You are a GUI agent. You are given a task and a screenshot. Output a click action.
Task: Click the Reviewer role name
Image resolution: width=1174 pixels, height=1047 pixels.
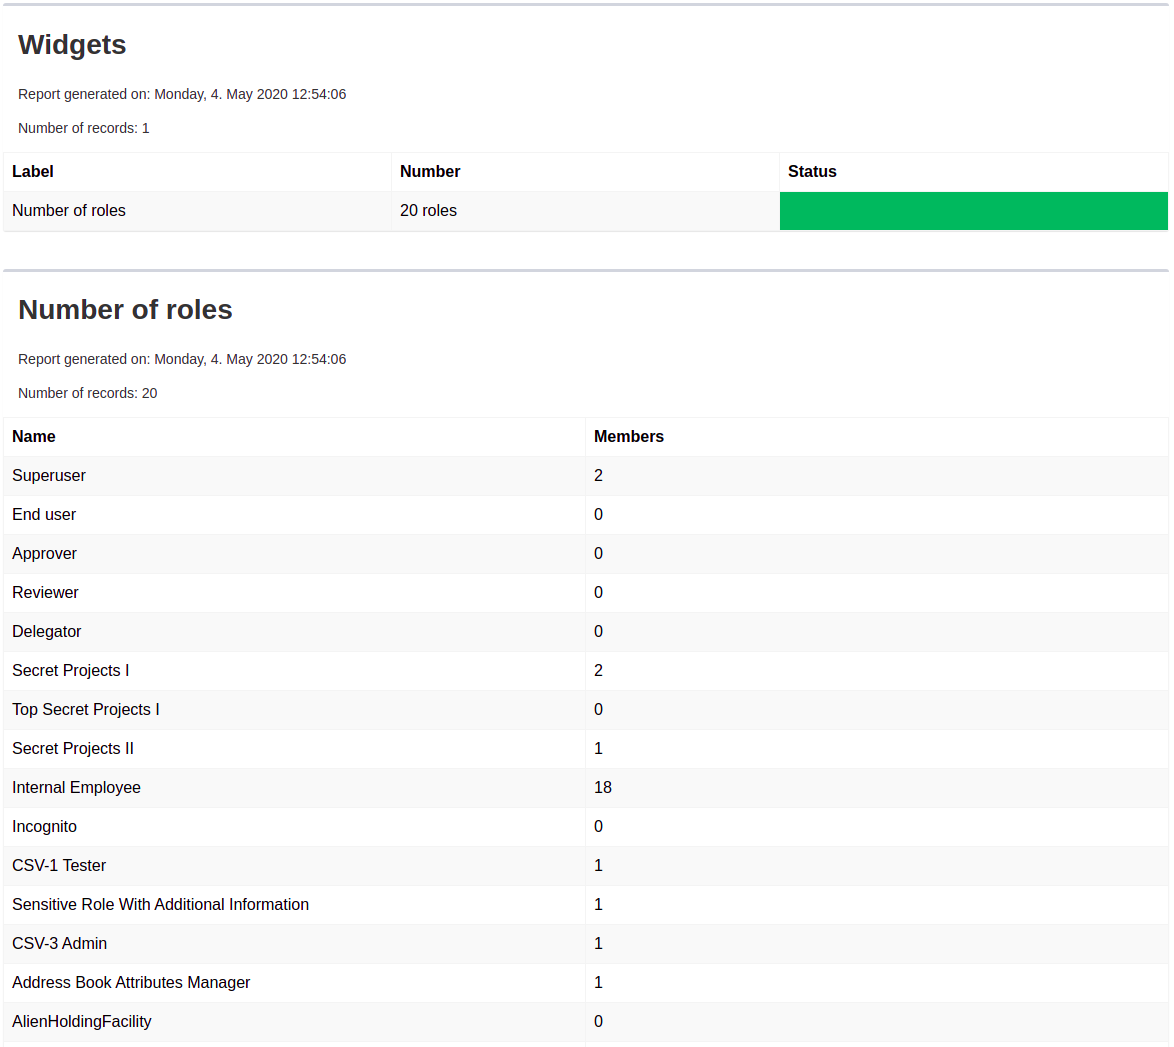46,593
